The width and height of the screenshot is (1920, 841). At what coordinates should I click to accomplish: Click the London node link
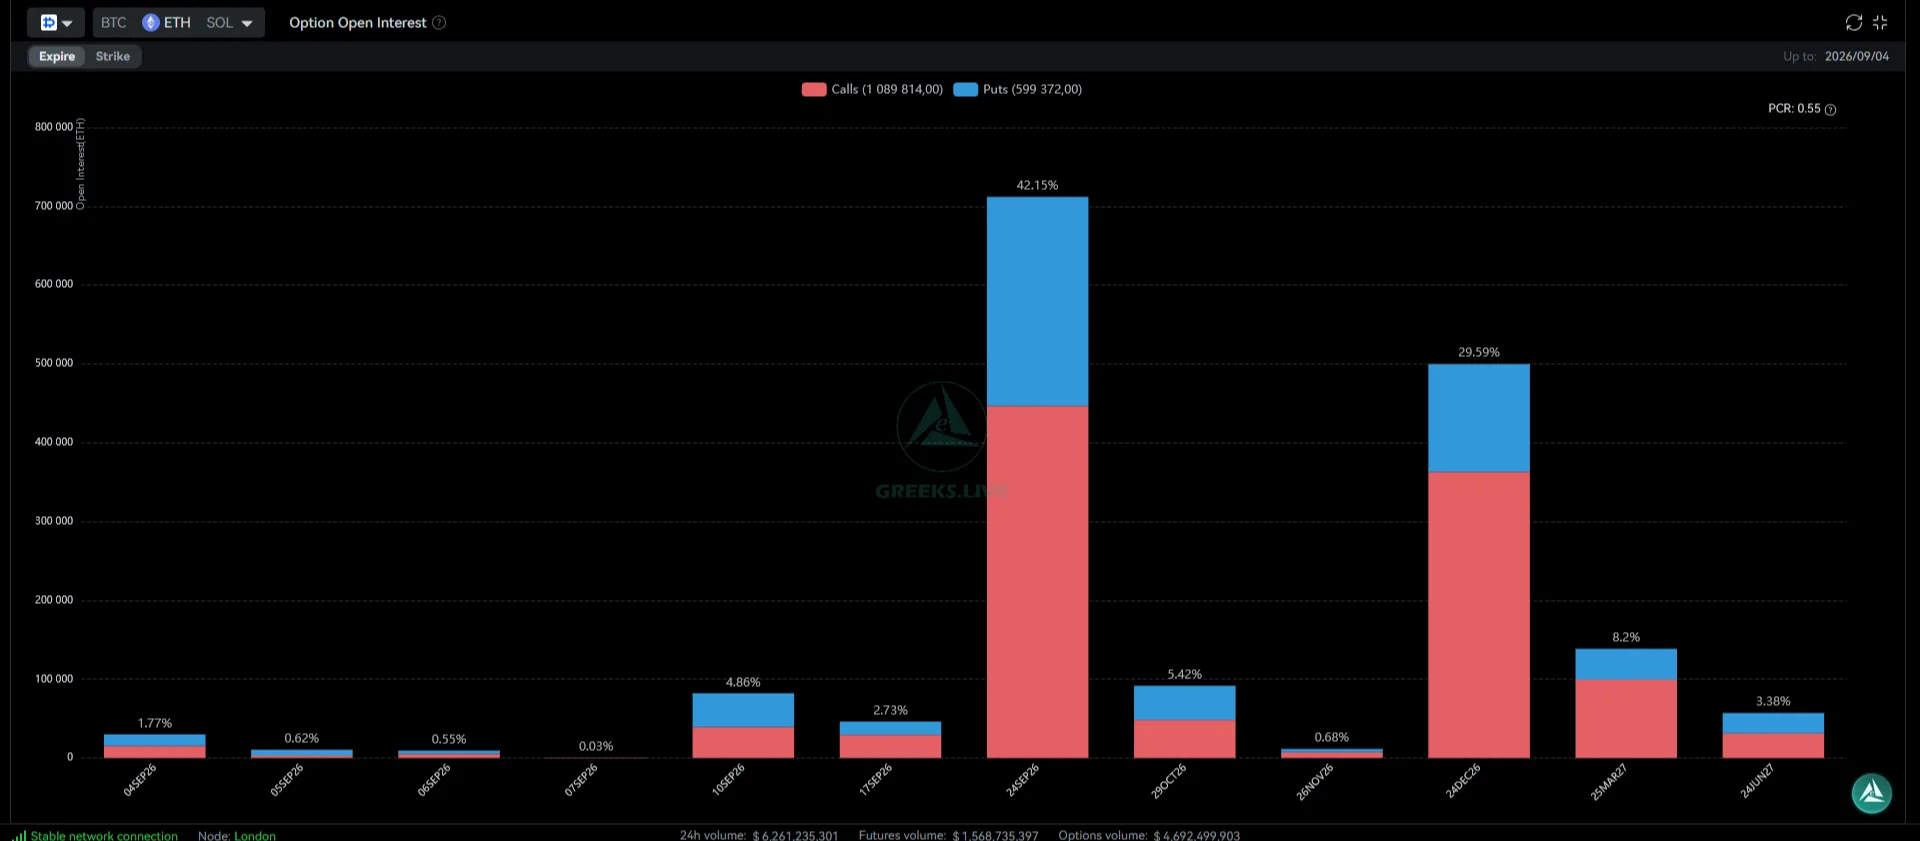pos(255,836)
